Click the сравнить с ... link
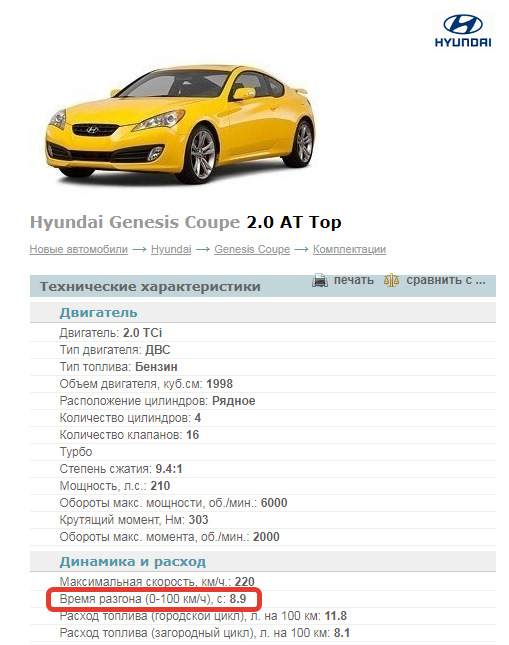This screenshot has width=509, height=645. coord(446,280)
